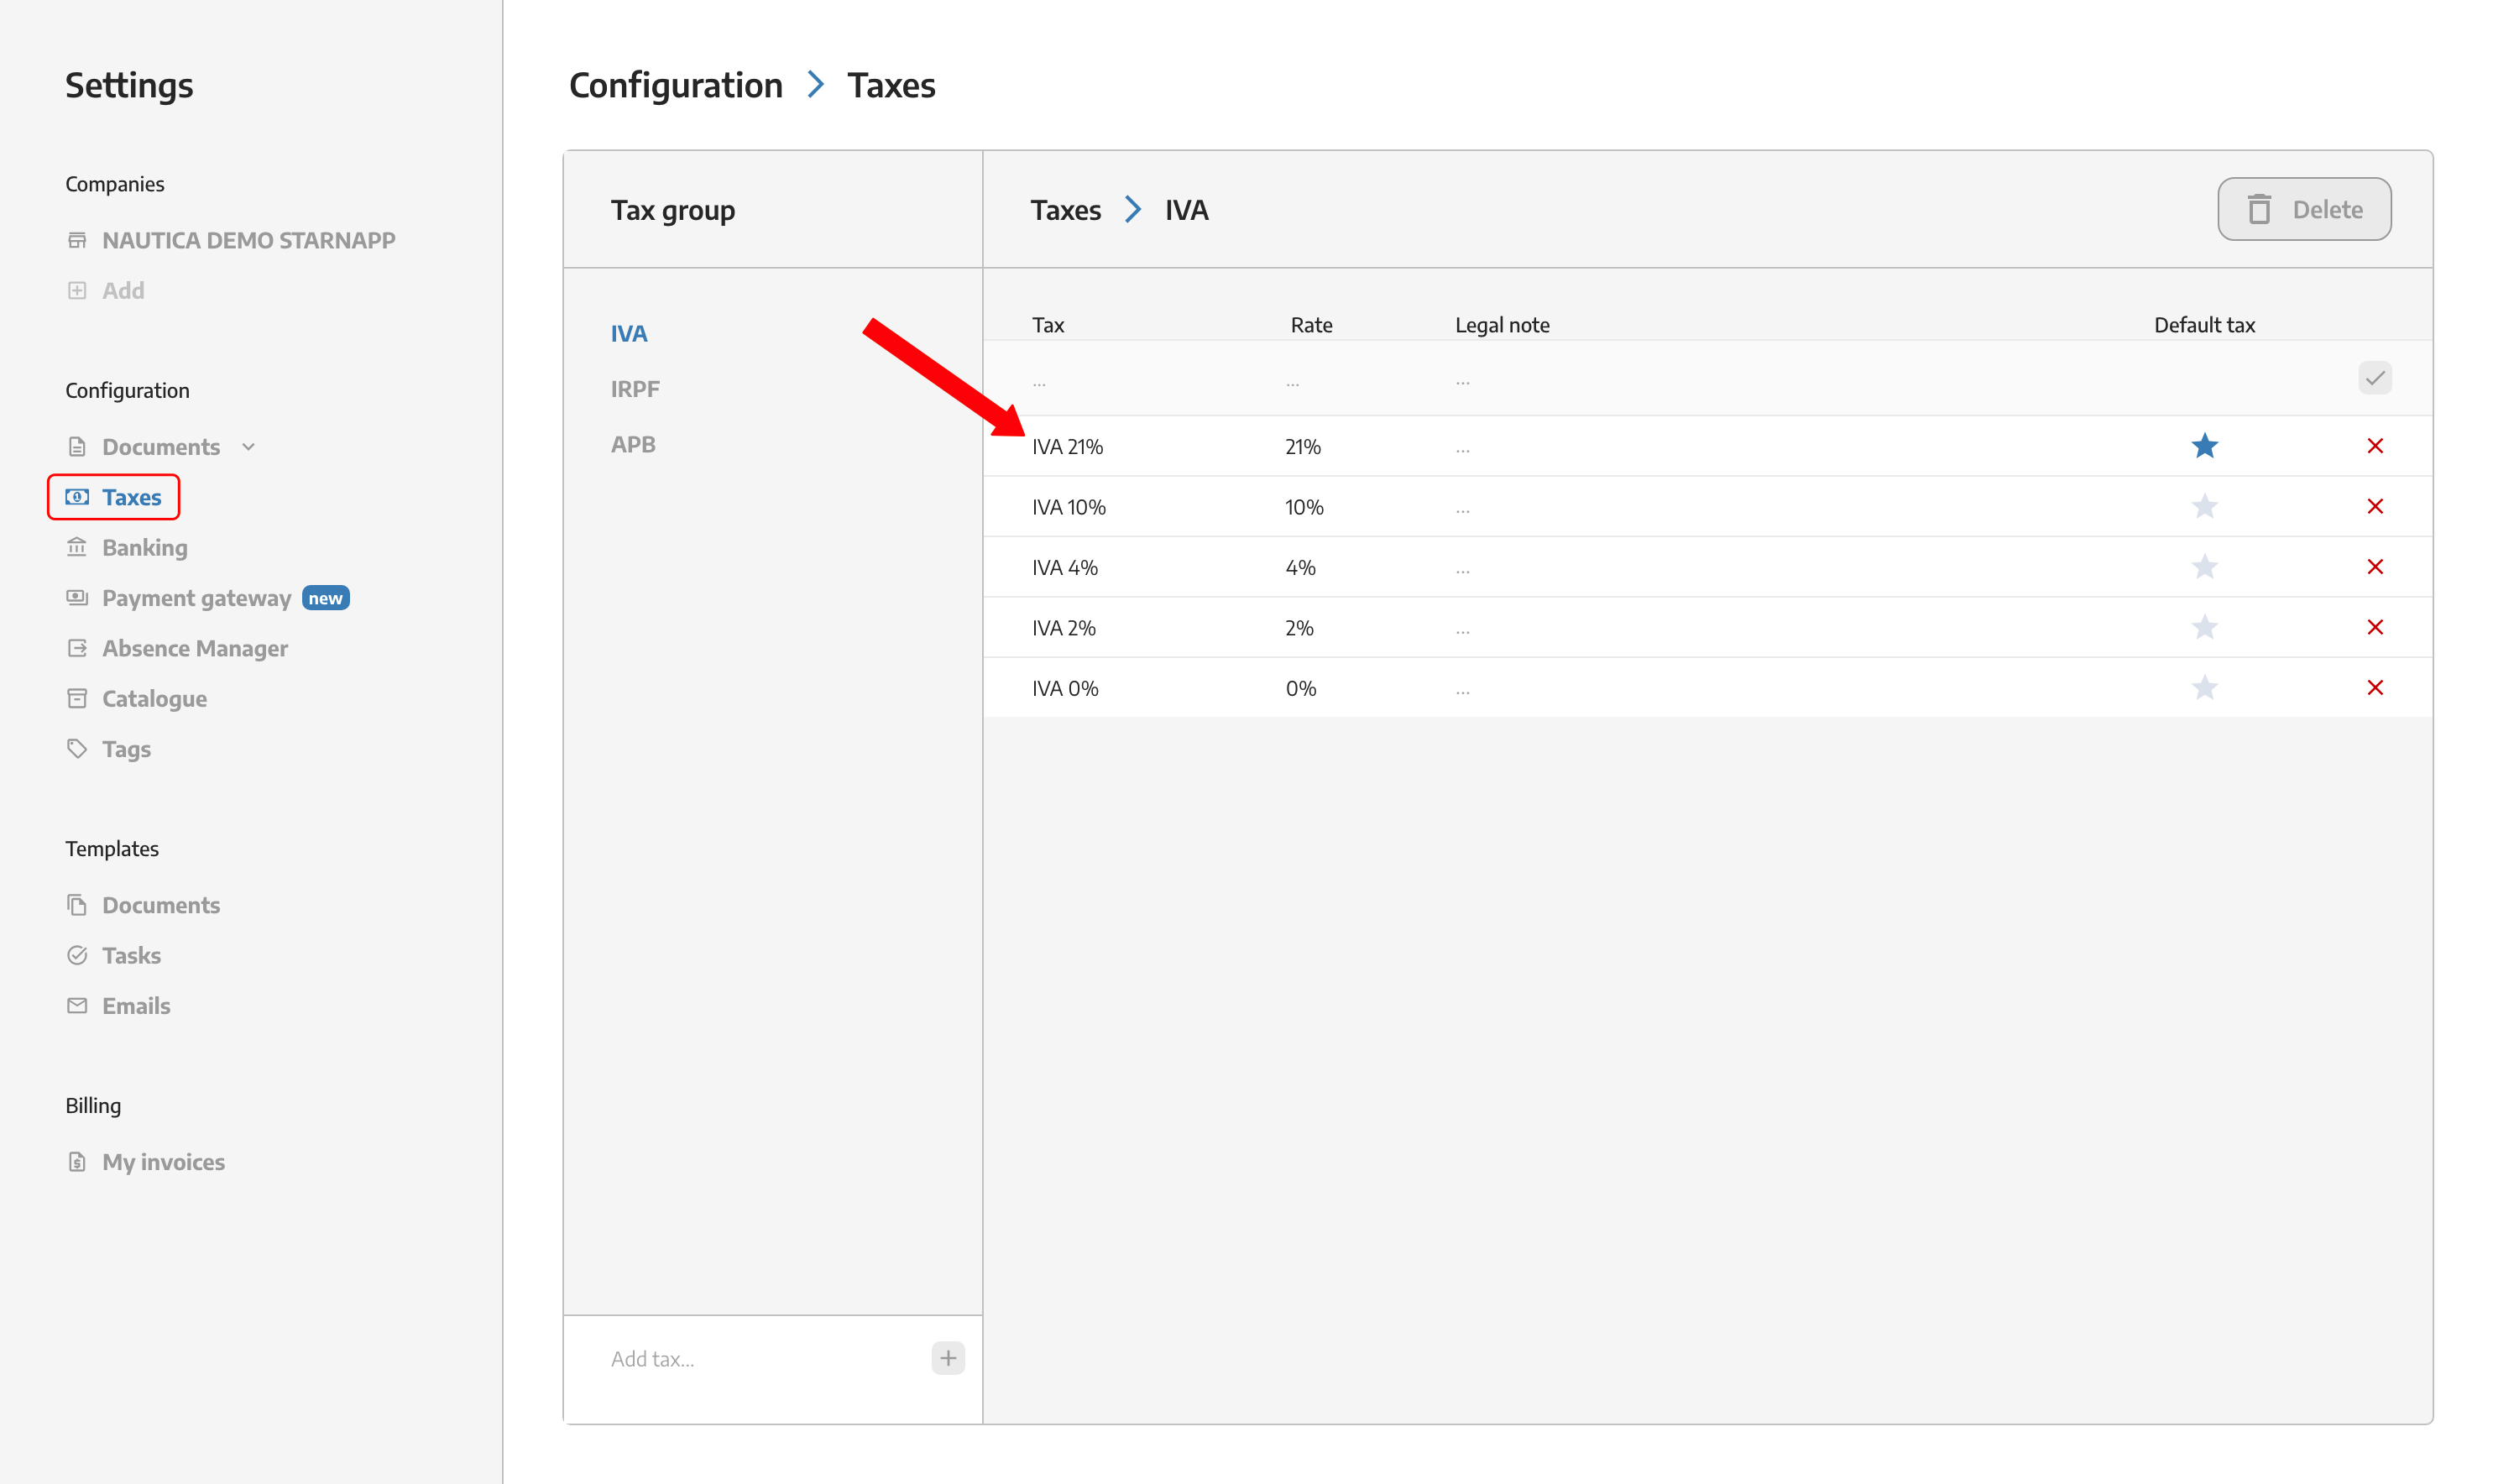Click the Catalogue box icon
Screen dimensions: 2493x1484
pos(77,698)
